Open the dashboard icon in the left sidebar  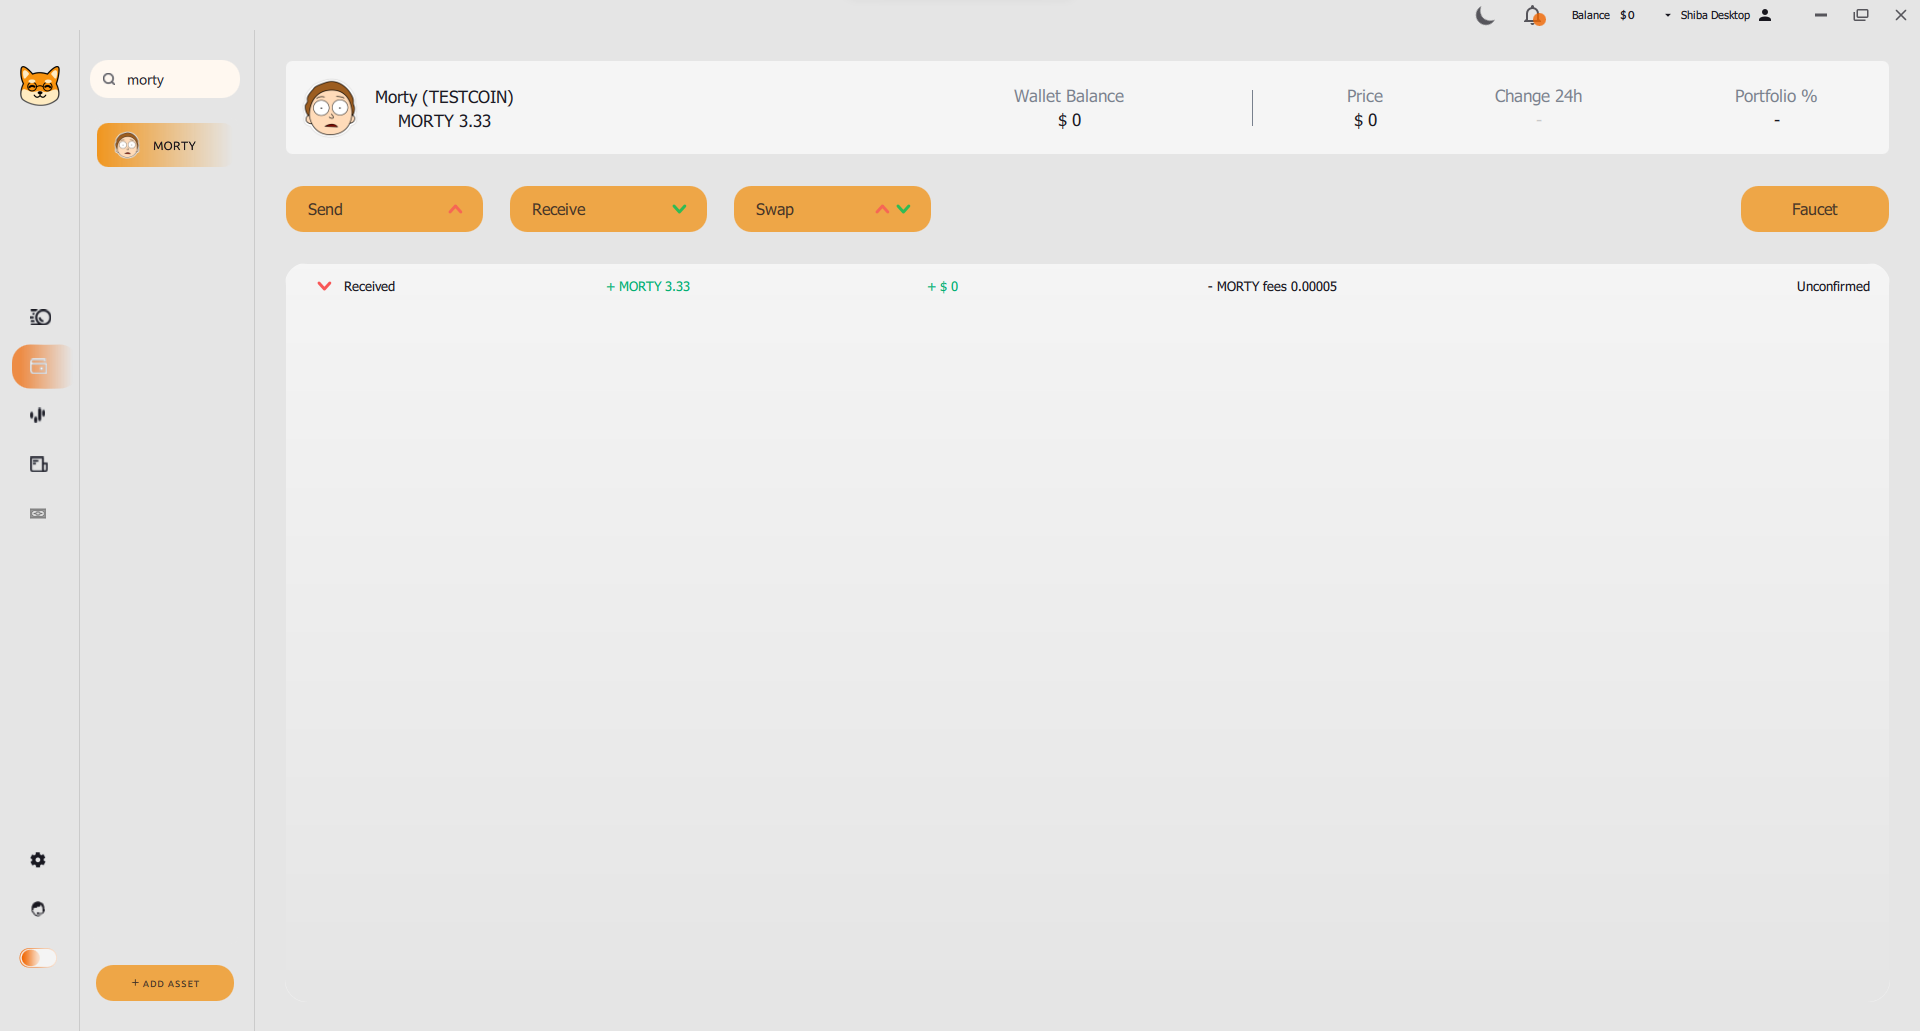click(x=40, y=317)
